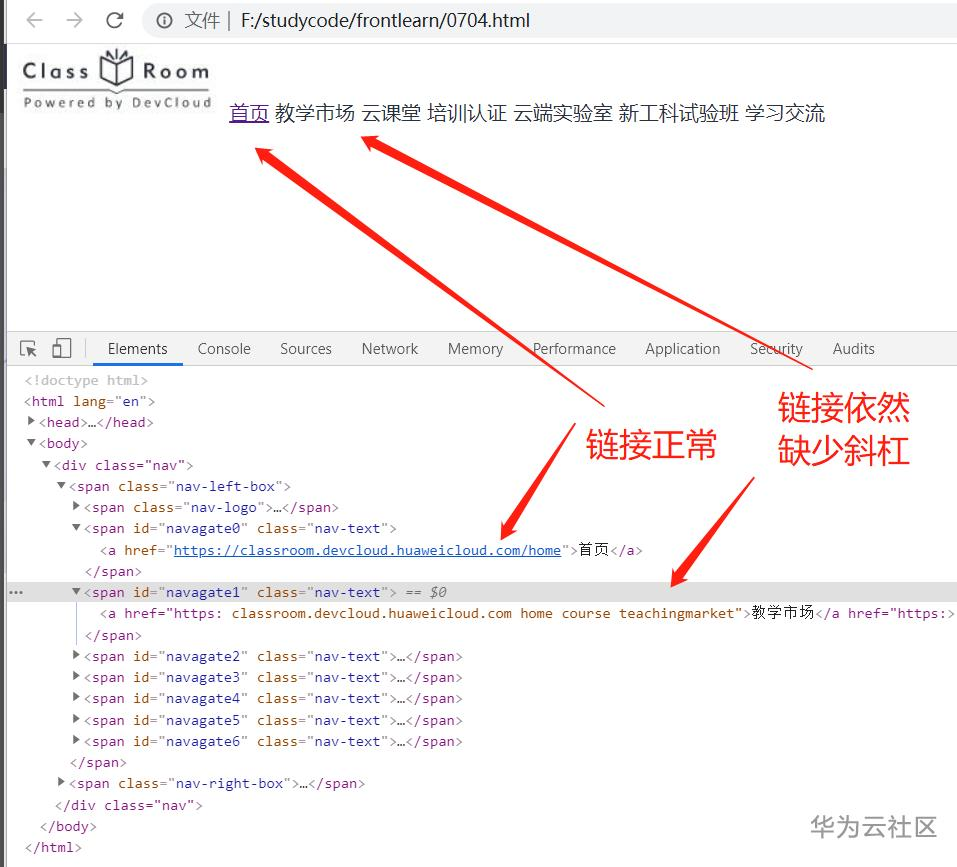Open the 首页 navigation link
Screen dimensions: 957x867
click(x=249, y=113)
